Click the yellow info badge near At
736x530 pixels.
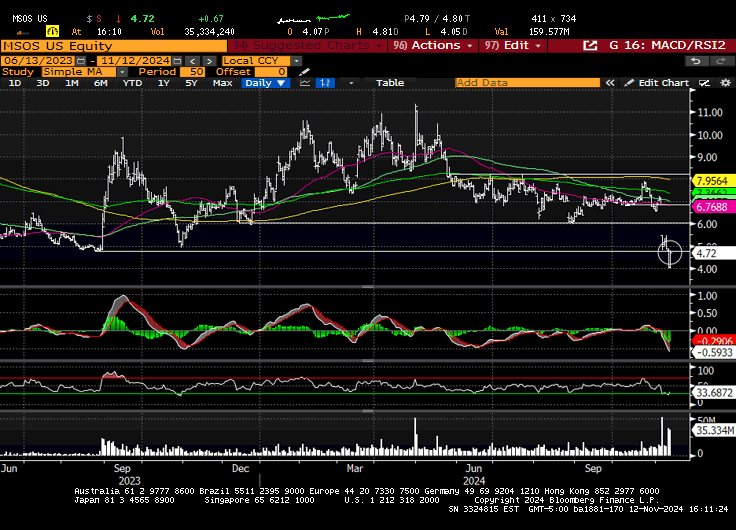point(53,31)
